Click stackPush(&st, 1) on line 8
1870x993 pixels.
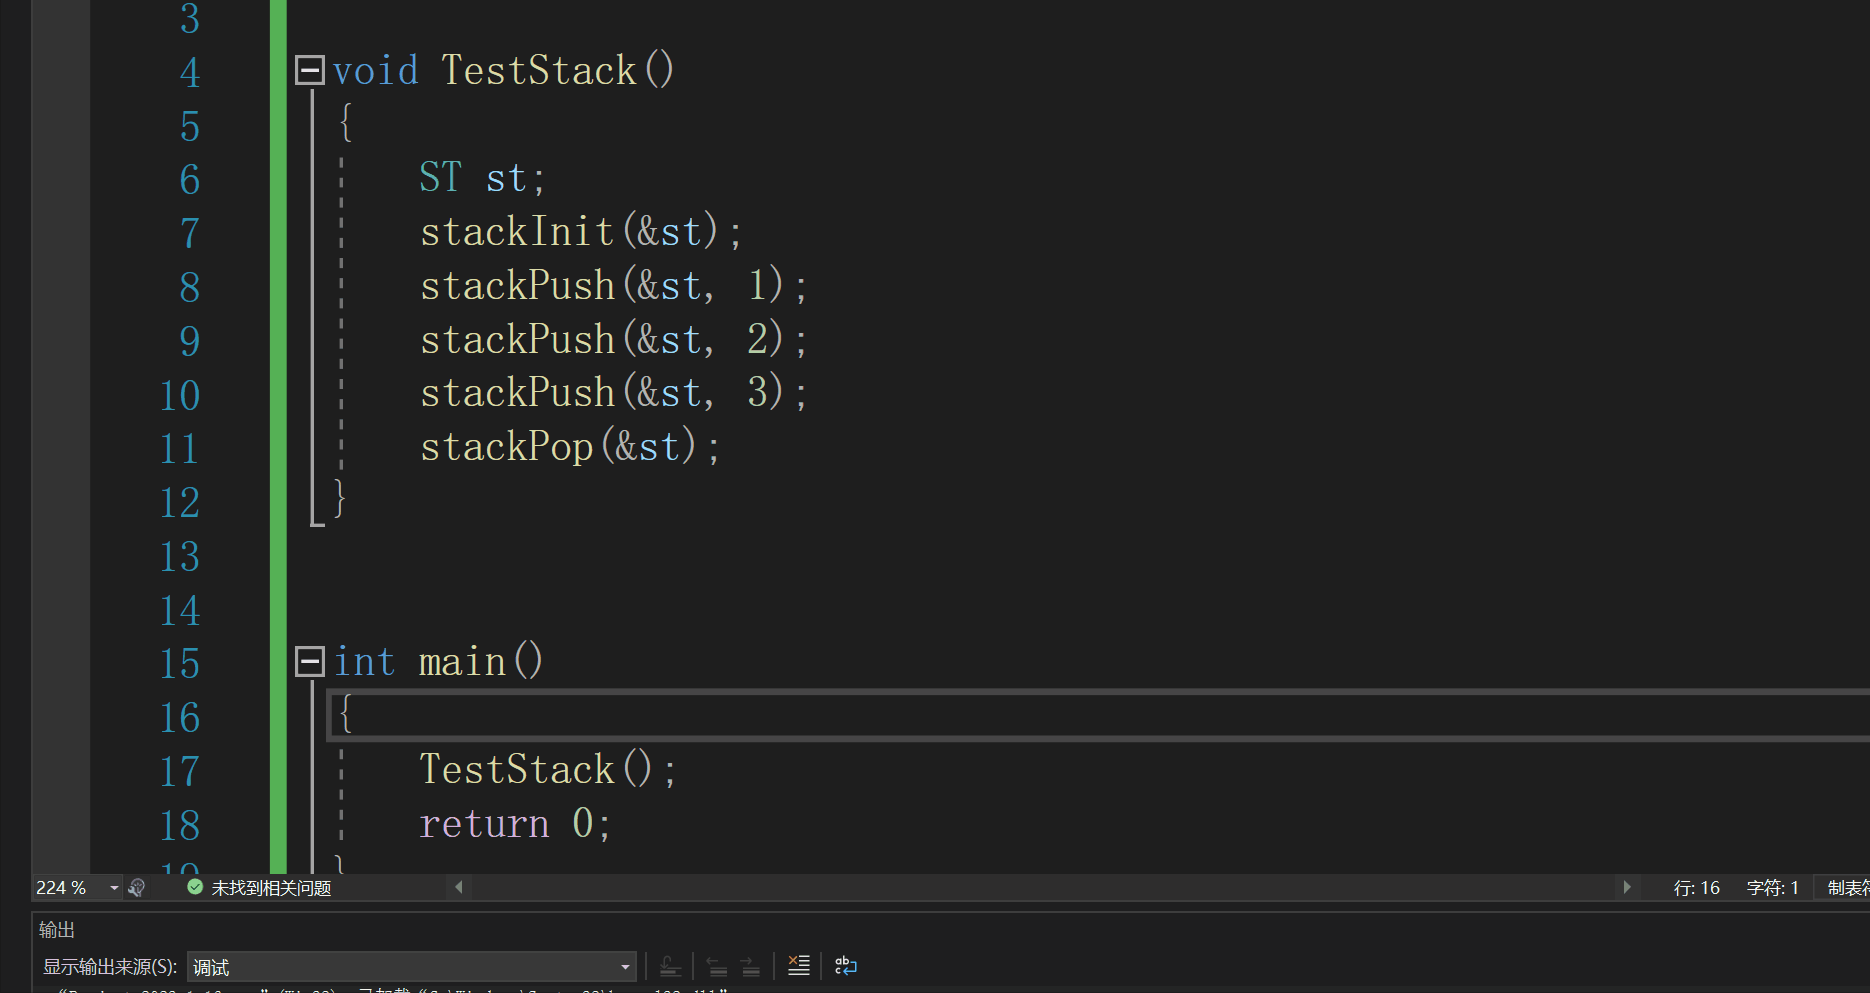[602, 286]
